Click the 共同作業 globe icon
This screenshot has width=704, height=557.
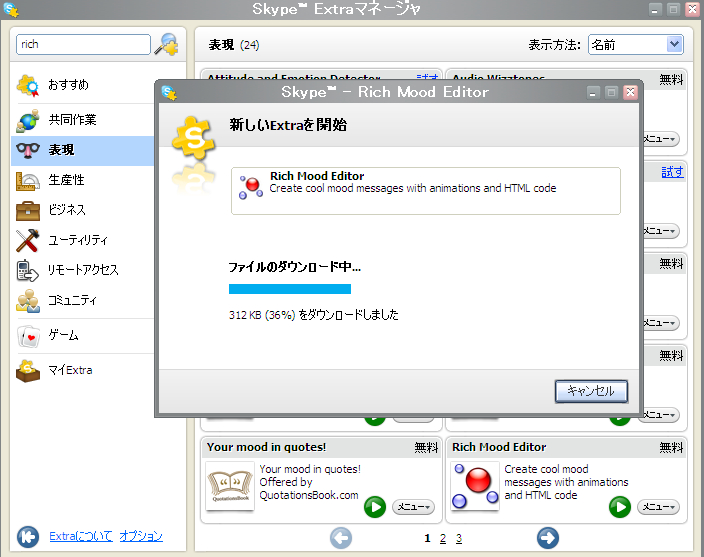28,120
